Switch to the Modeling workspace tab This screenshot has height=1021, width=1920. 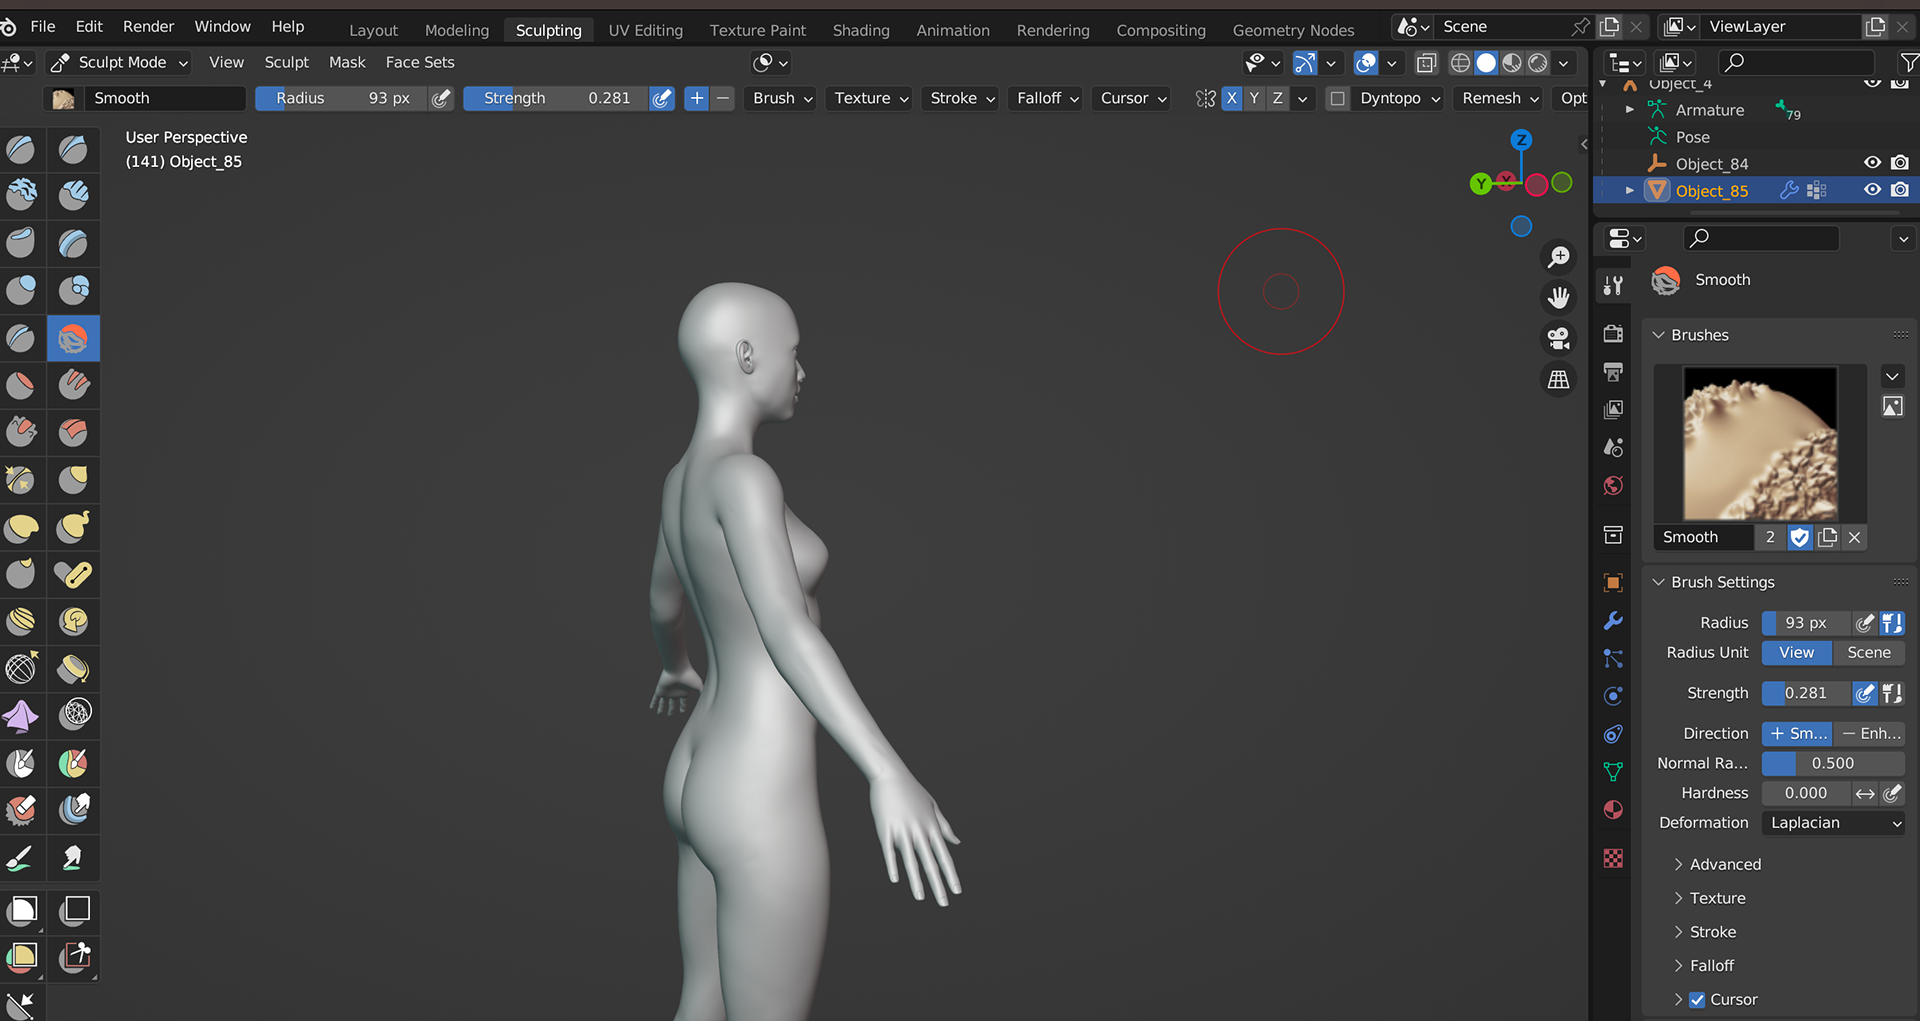pyautogui.click(x=457, y=30)
